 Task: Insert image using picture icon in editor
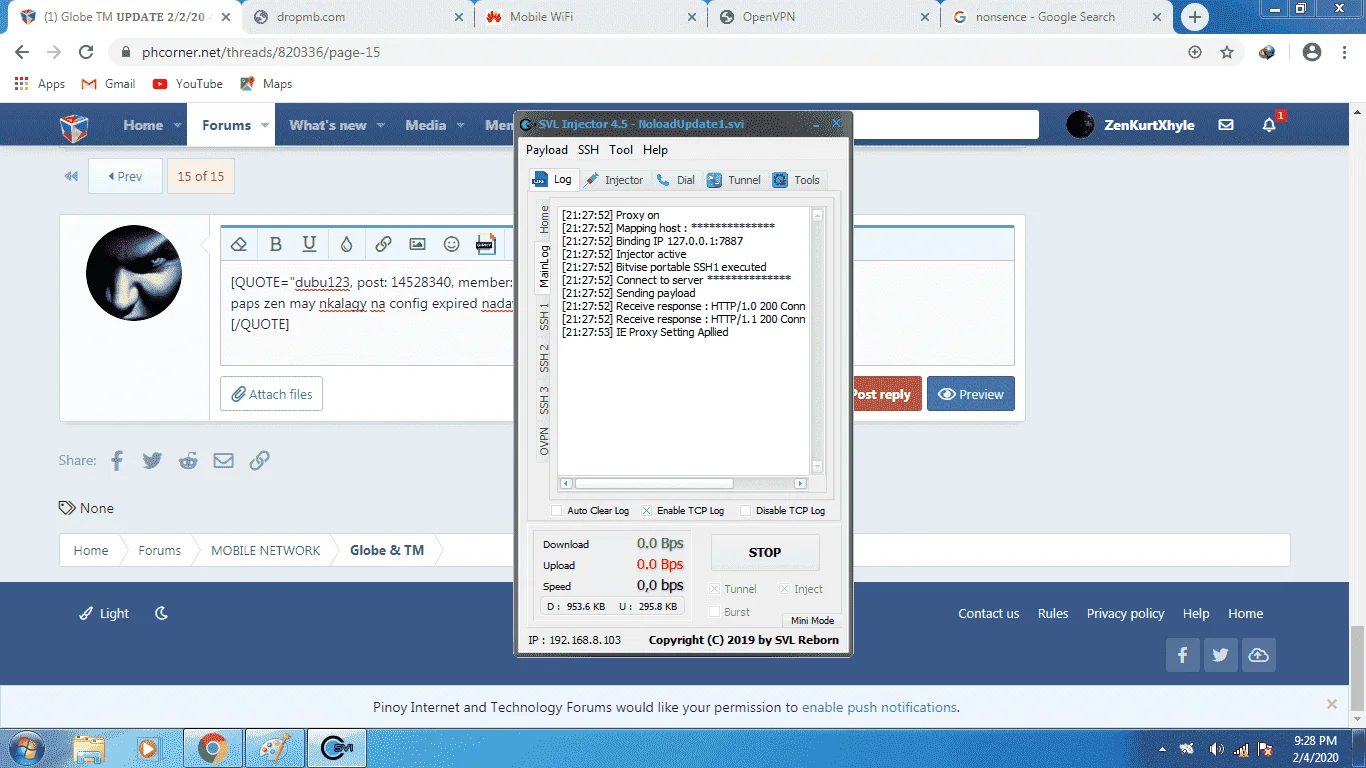[417, 244]
